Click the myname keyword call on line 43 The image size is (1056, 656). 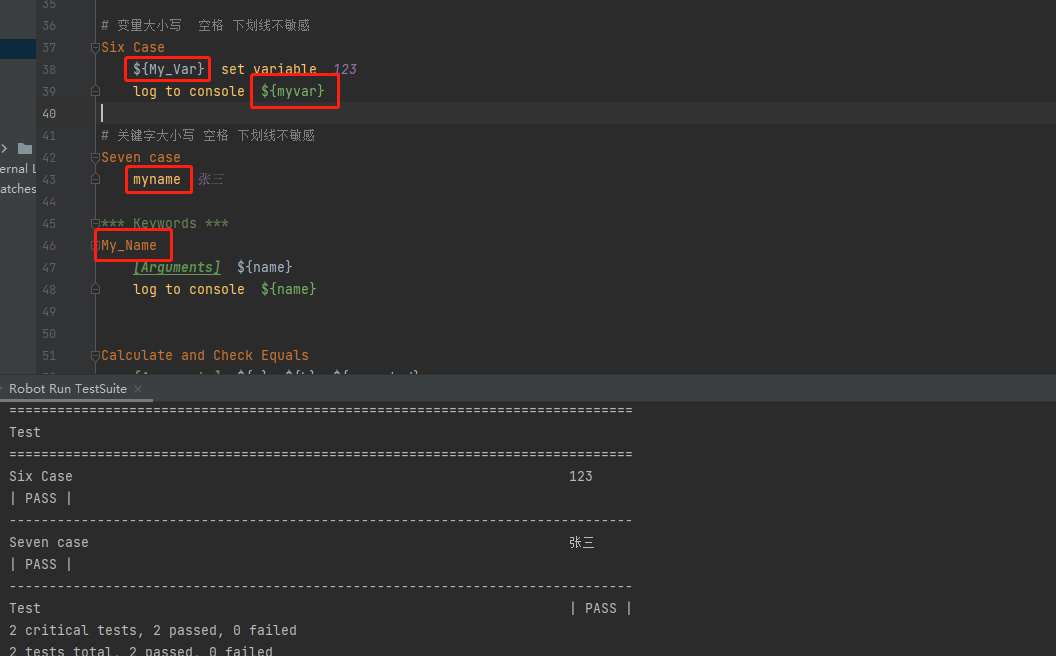point(157,179)
